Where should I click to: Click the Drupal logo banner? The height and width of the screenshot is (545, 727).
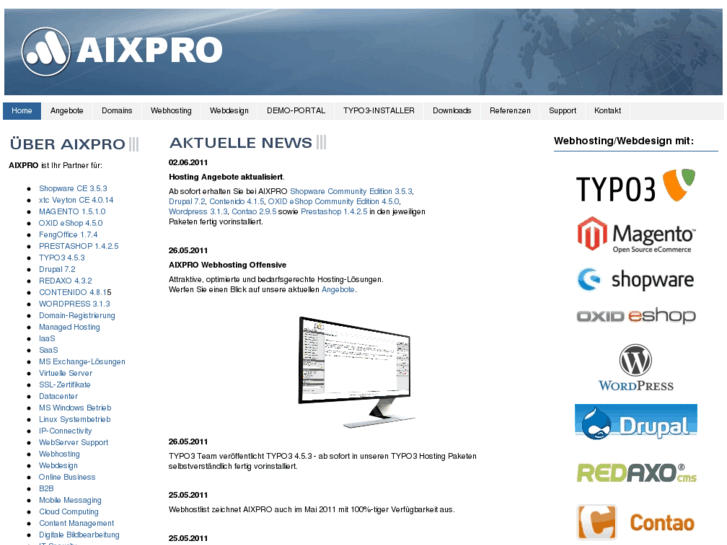click(x=636, y=422)
